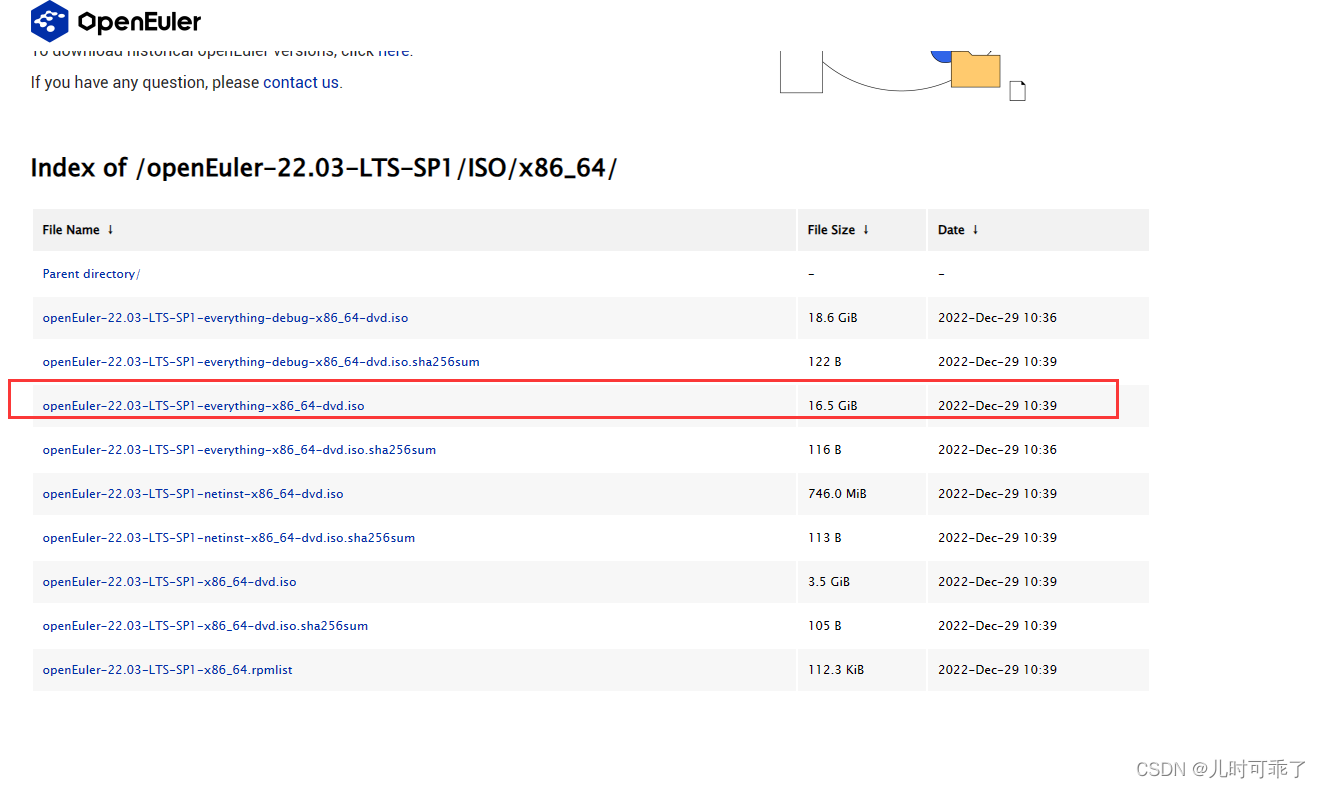Download netinst-x86_64-dvd.iso file

[193, 494]
